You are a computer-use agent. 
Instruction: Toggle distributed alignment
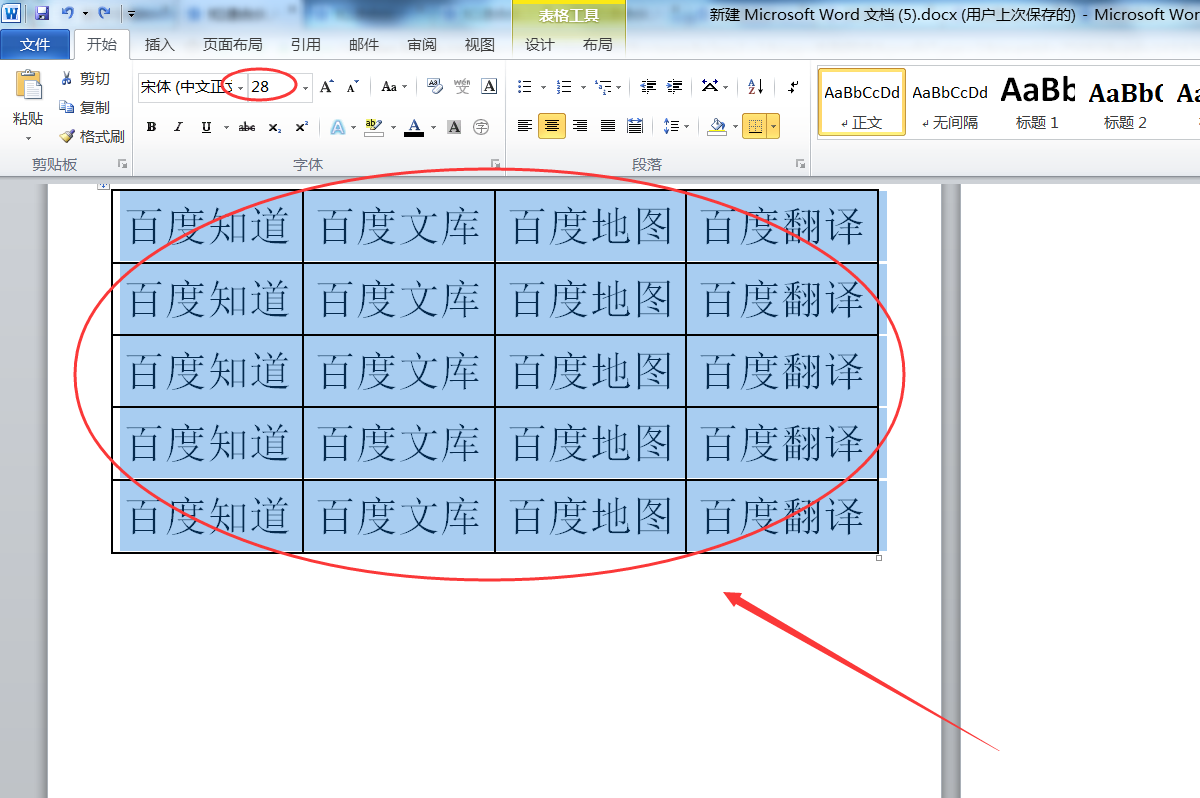point(635,126)
